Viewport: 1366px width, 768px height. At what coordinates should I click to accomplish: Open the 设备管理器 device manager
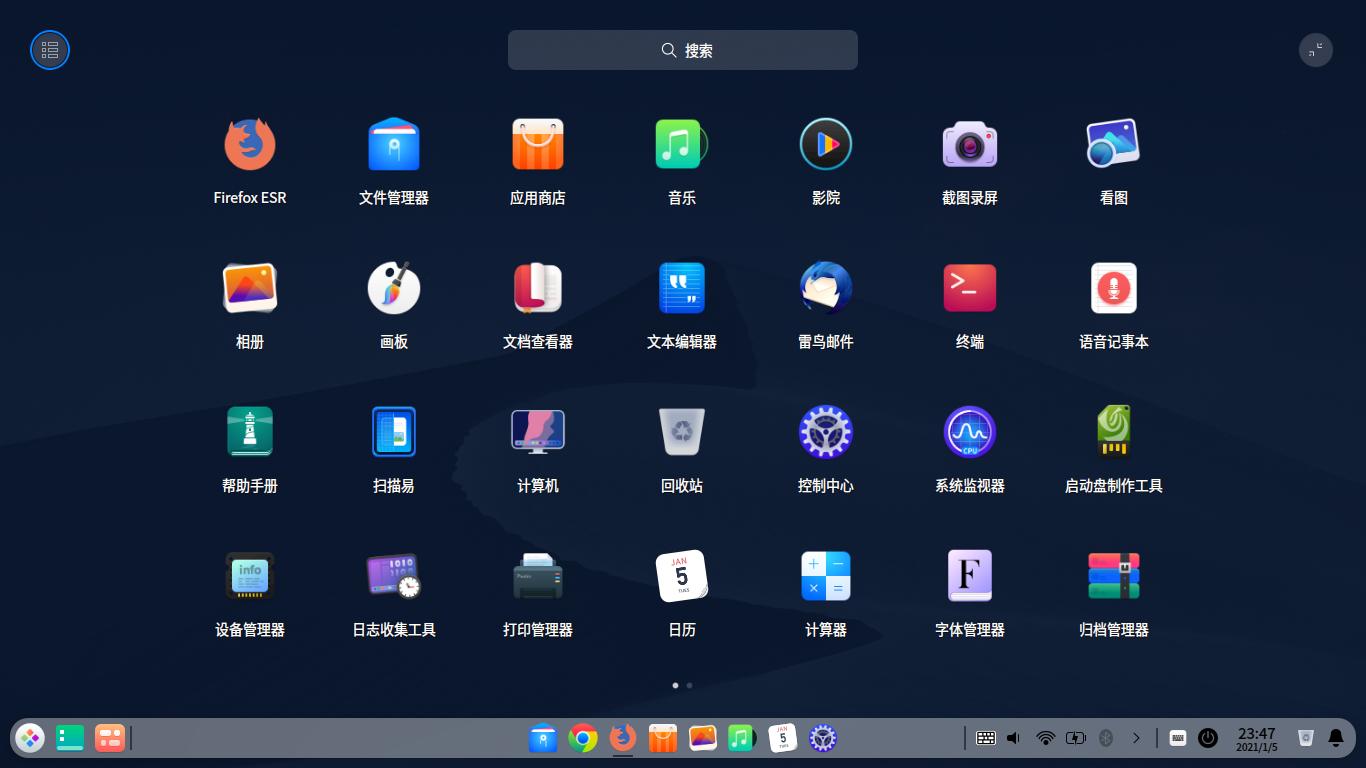[250, 577]
